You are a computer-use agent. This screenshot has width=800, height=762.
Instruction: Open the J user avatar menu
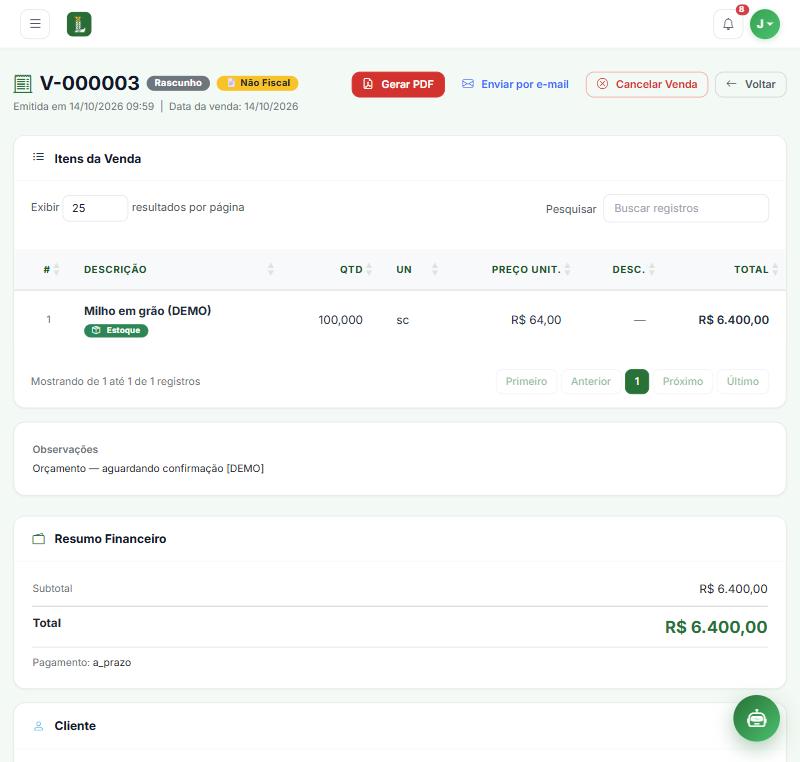pos(764,24)
